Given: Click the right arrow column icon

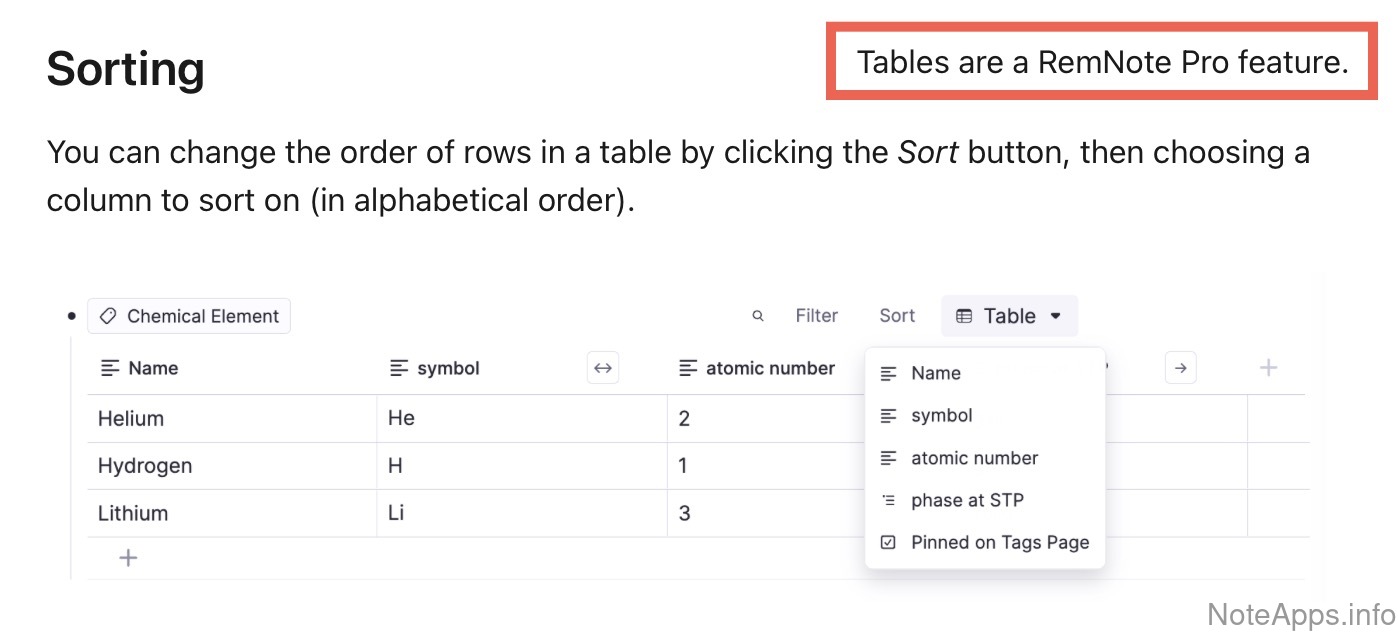Looking at the screenshot, I should click(1181, 368).
